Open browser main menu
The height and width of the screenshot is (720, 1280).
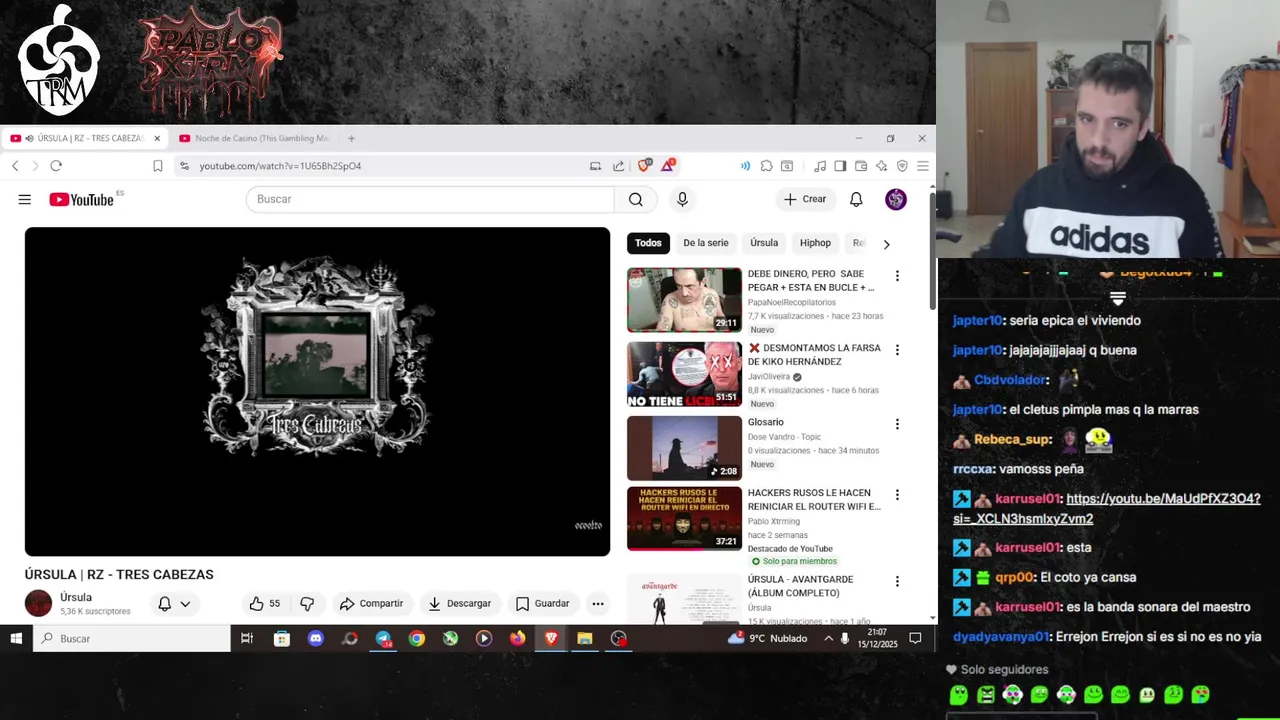922,166
